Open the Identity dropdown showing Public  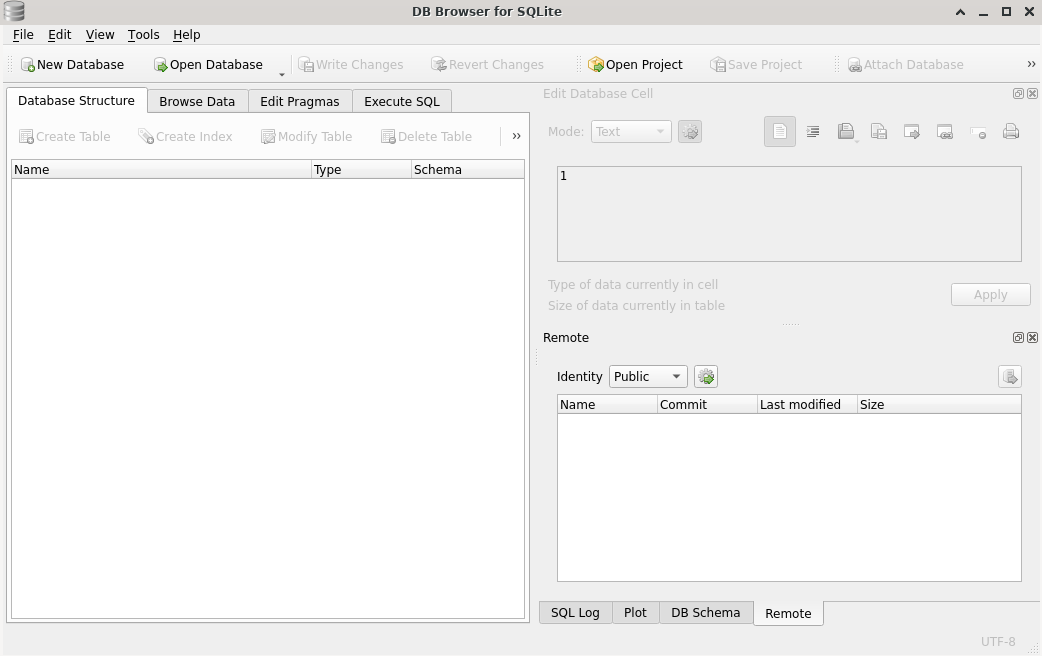click(648, 377)
